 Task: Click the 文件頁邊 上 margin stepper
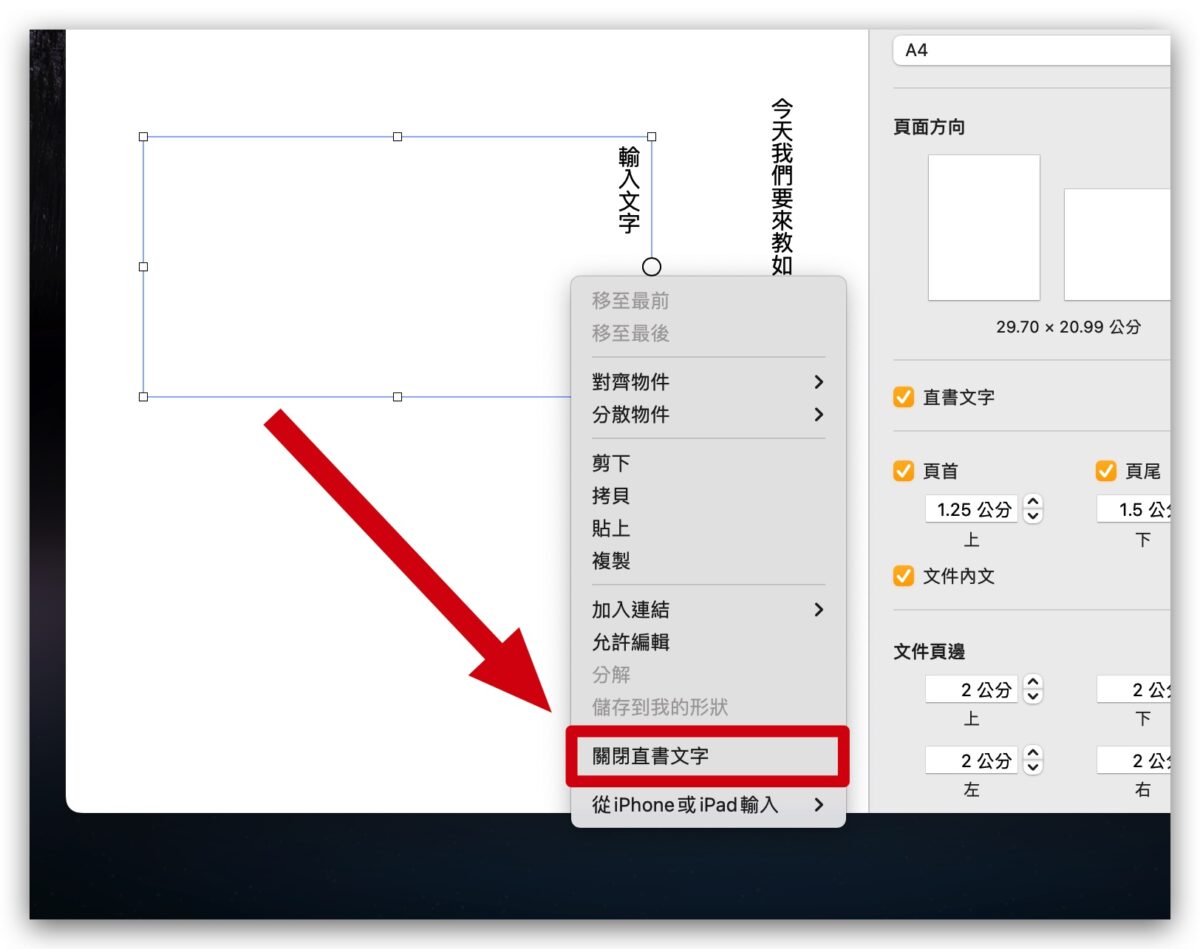coord(1033,689)
